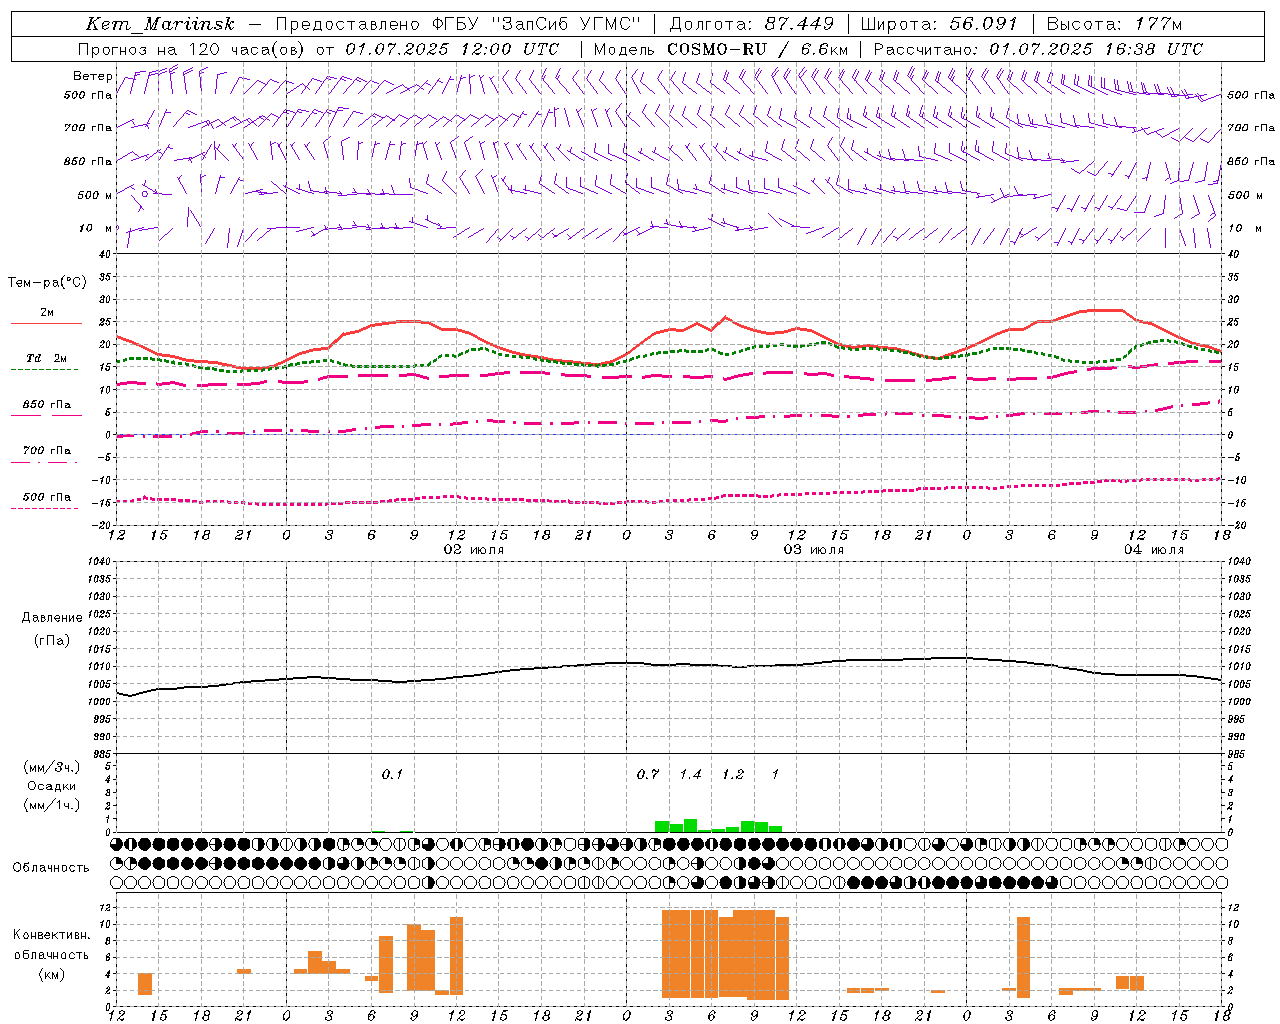
Task: Click the Давление pressure panel label
Action: click(x=52, y=618)
